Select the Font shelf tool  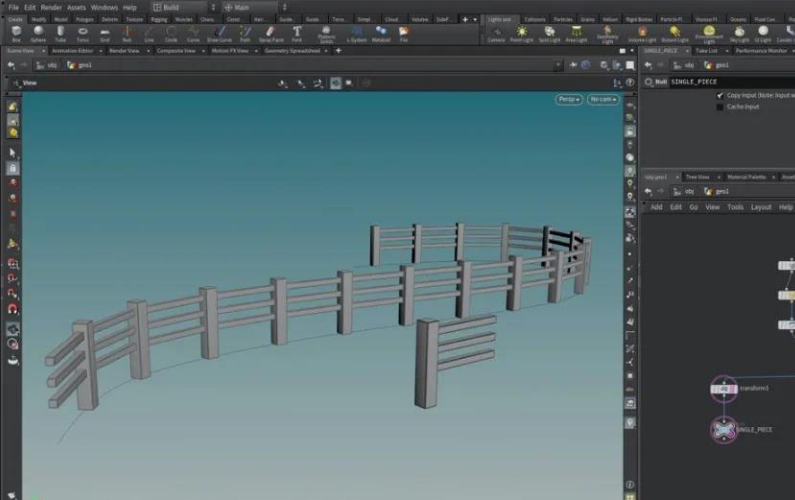coord(297,34)
